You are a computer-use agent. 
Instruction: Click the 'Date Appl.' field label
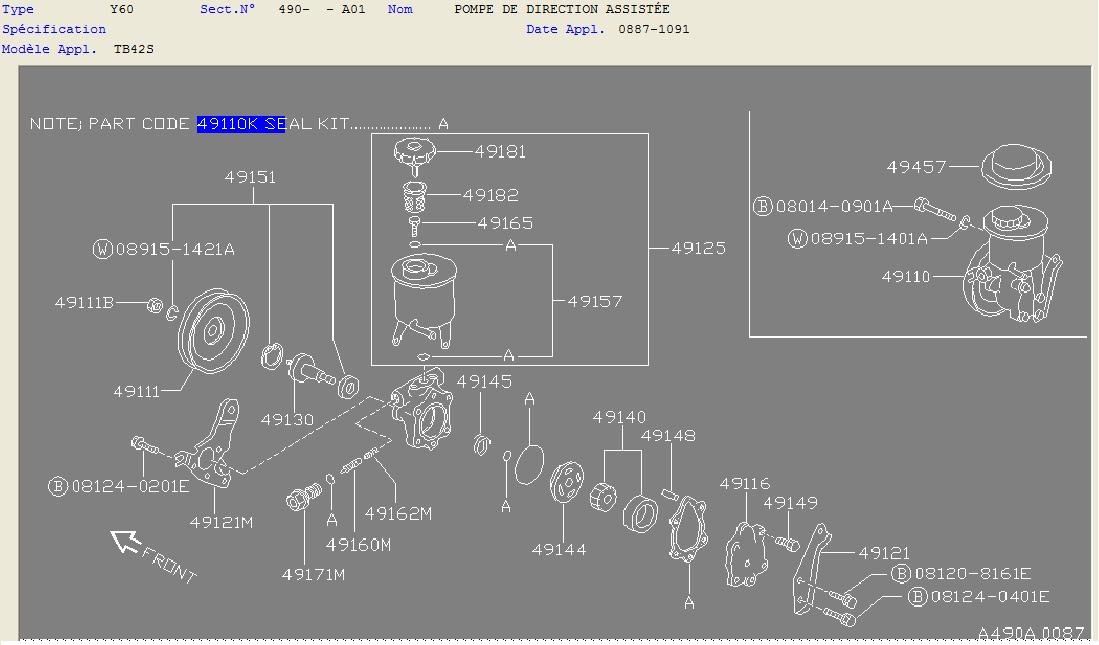(565, 29)
